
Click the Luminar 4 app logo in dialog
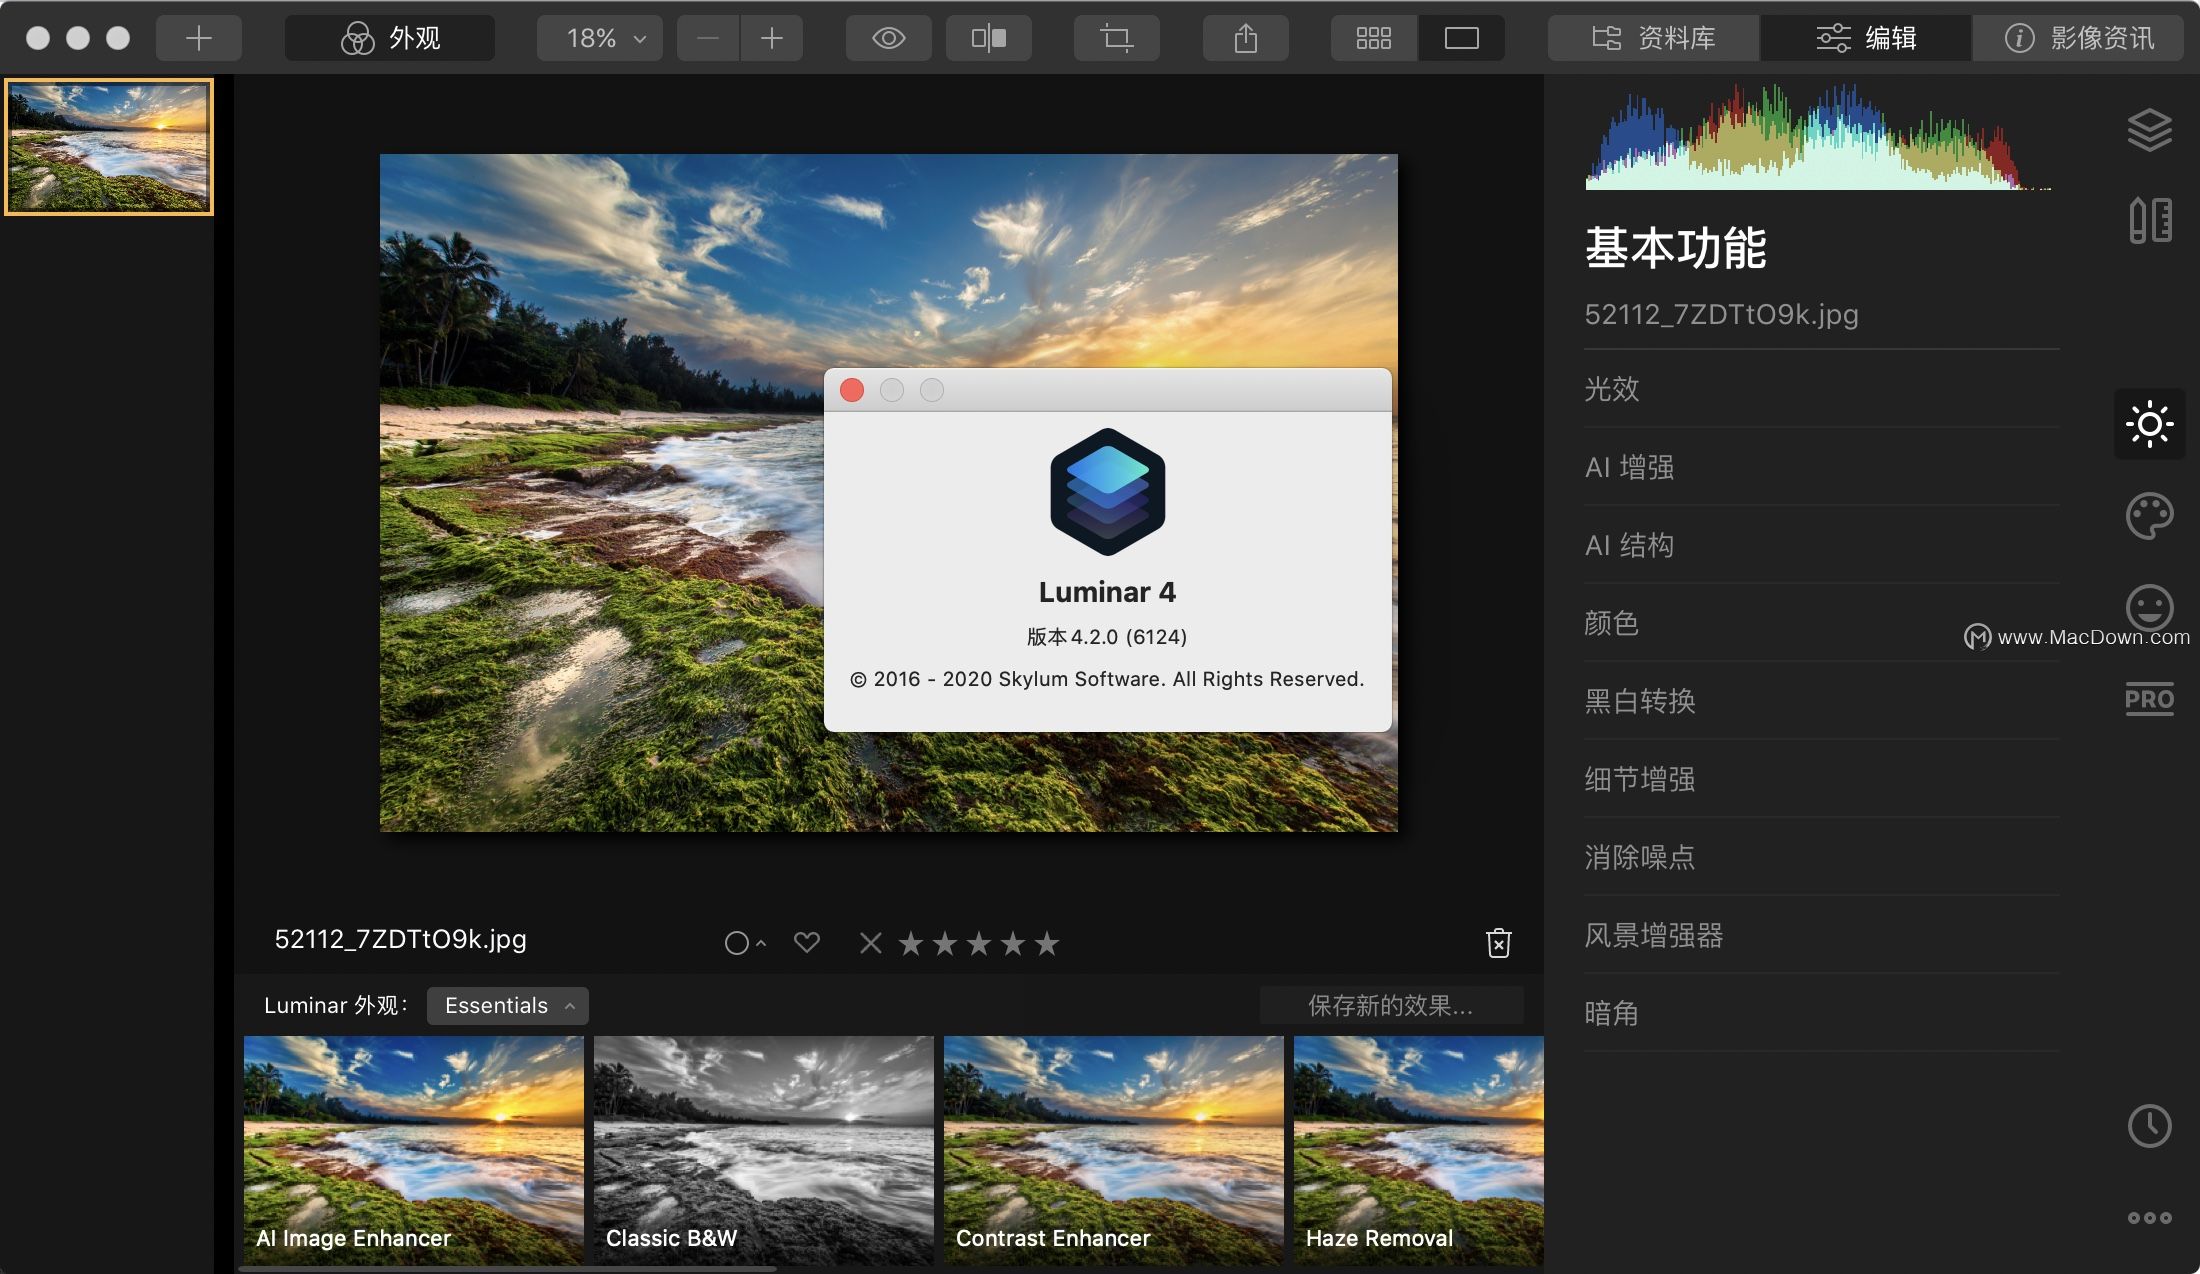[1107, 492]
